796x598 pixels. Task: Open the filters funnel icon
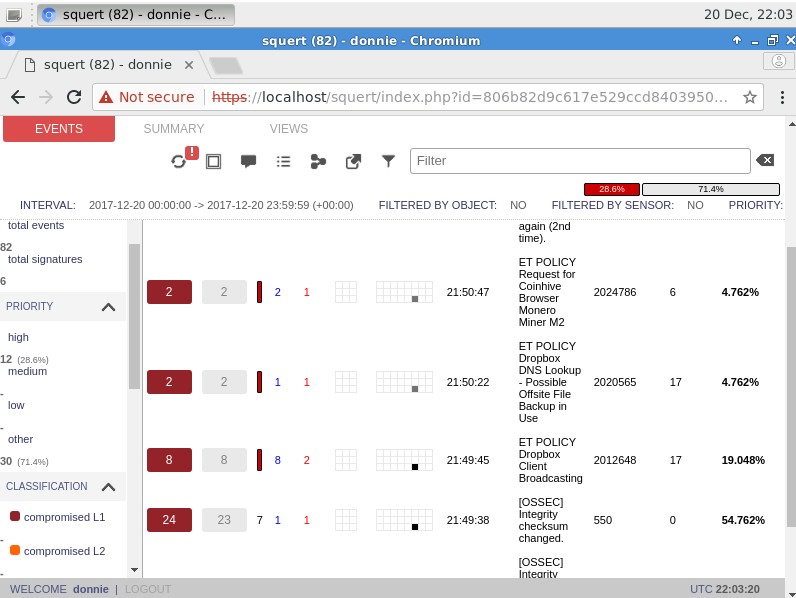pyautogui.click(x=388, y=161)
